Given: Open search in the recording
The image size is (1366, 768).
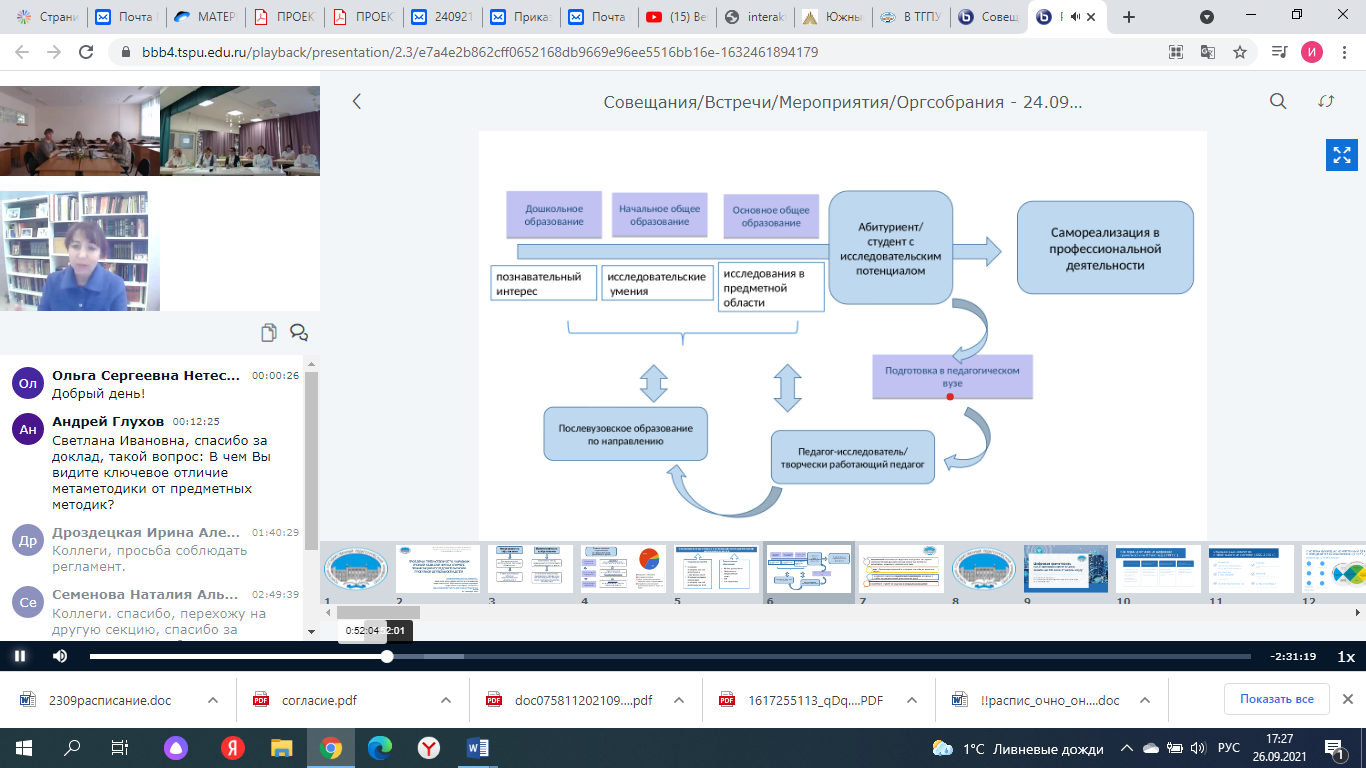Looking at the screenshot, I should pos(1278,101).
